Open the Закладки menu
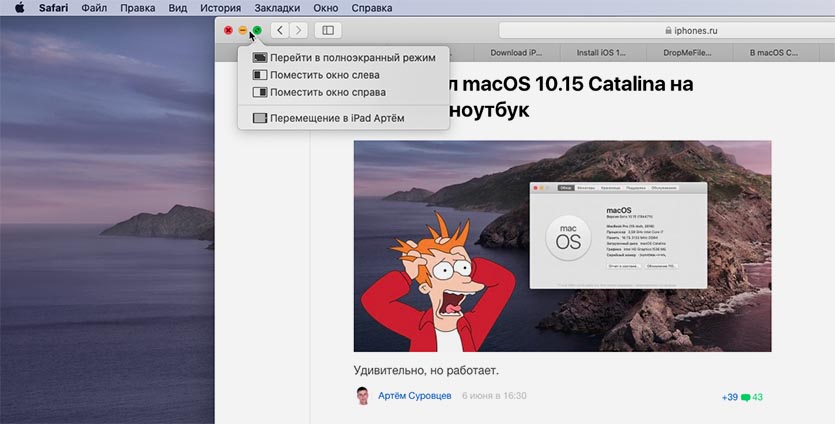The height and width of the screenshot is (424, 835). [277, 8]
